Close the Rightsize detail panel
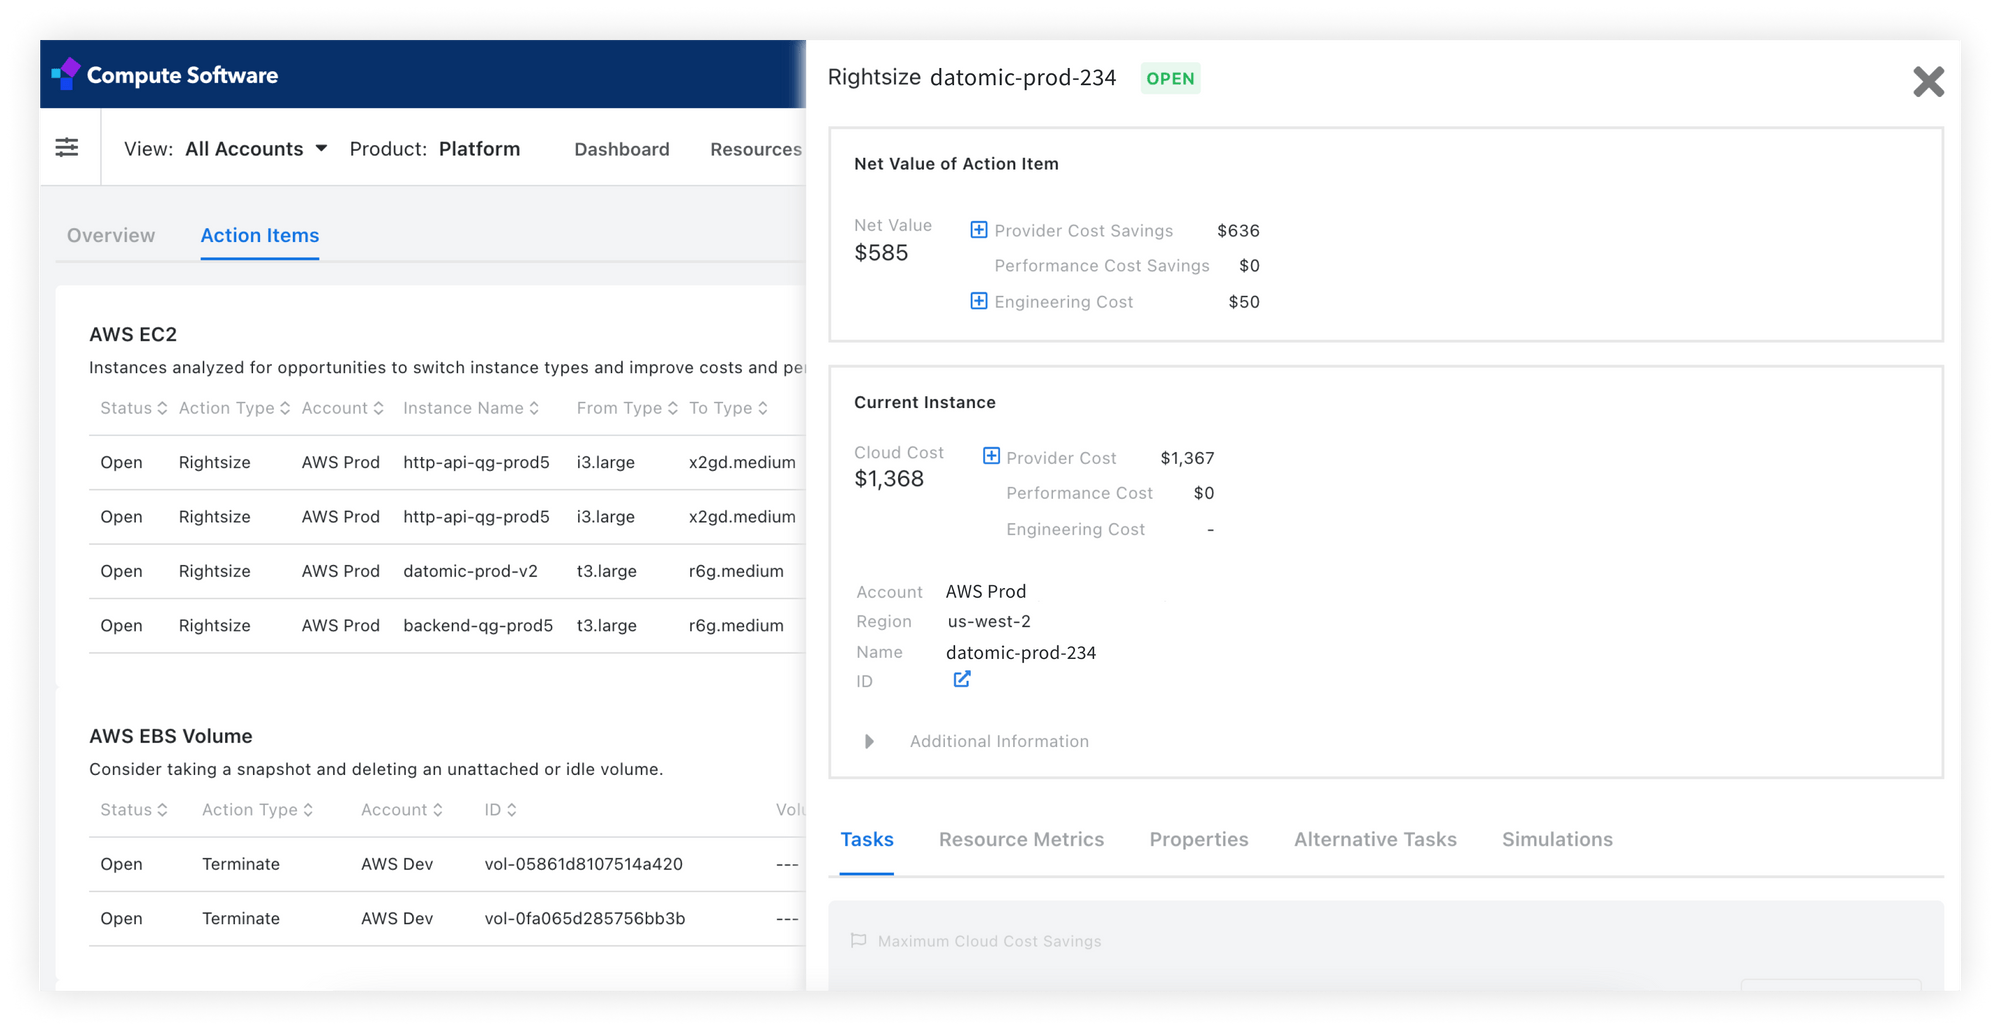Screen dimensions: 2000x1031 tap(1928, 81)
